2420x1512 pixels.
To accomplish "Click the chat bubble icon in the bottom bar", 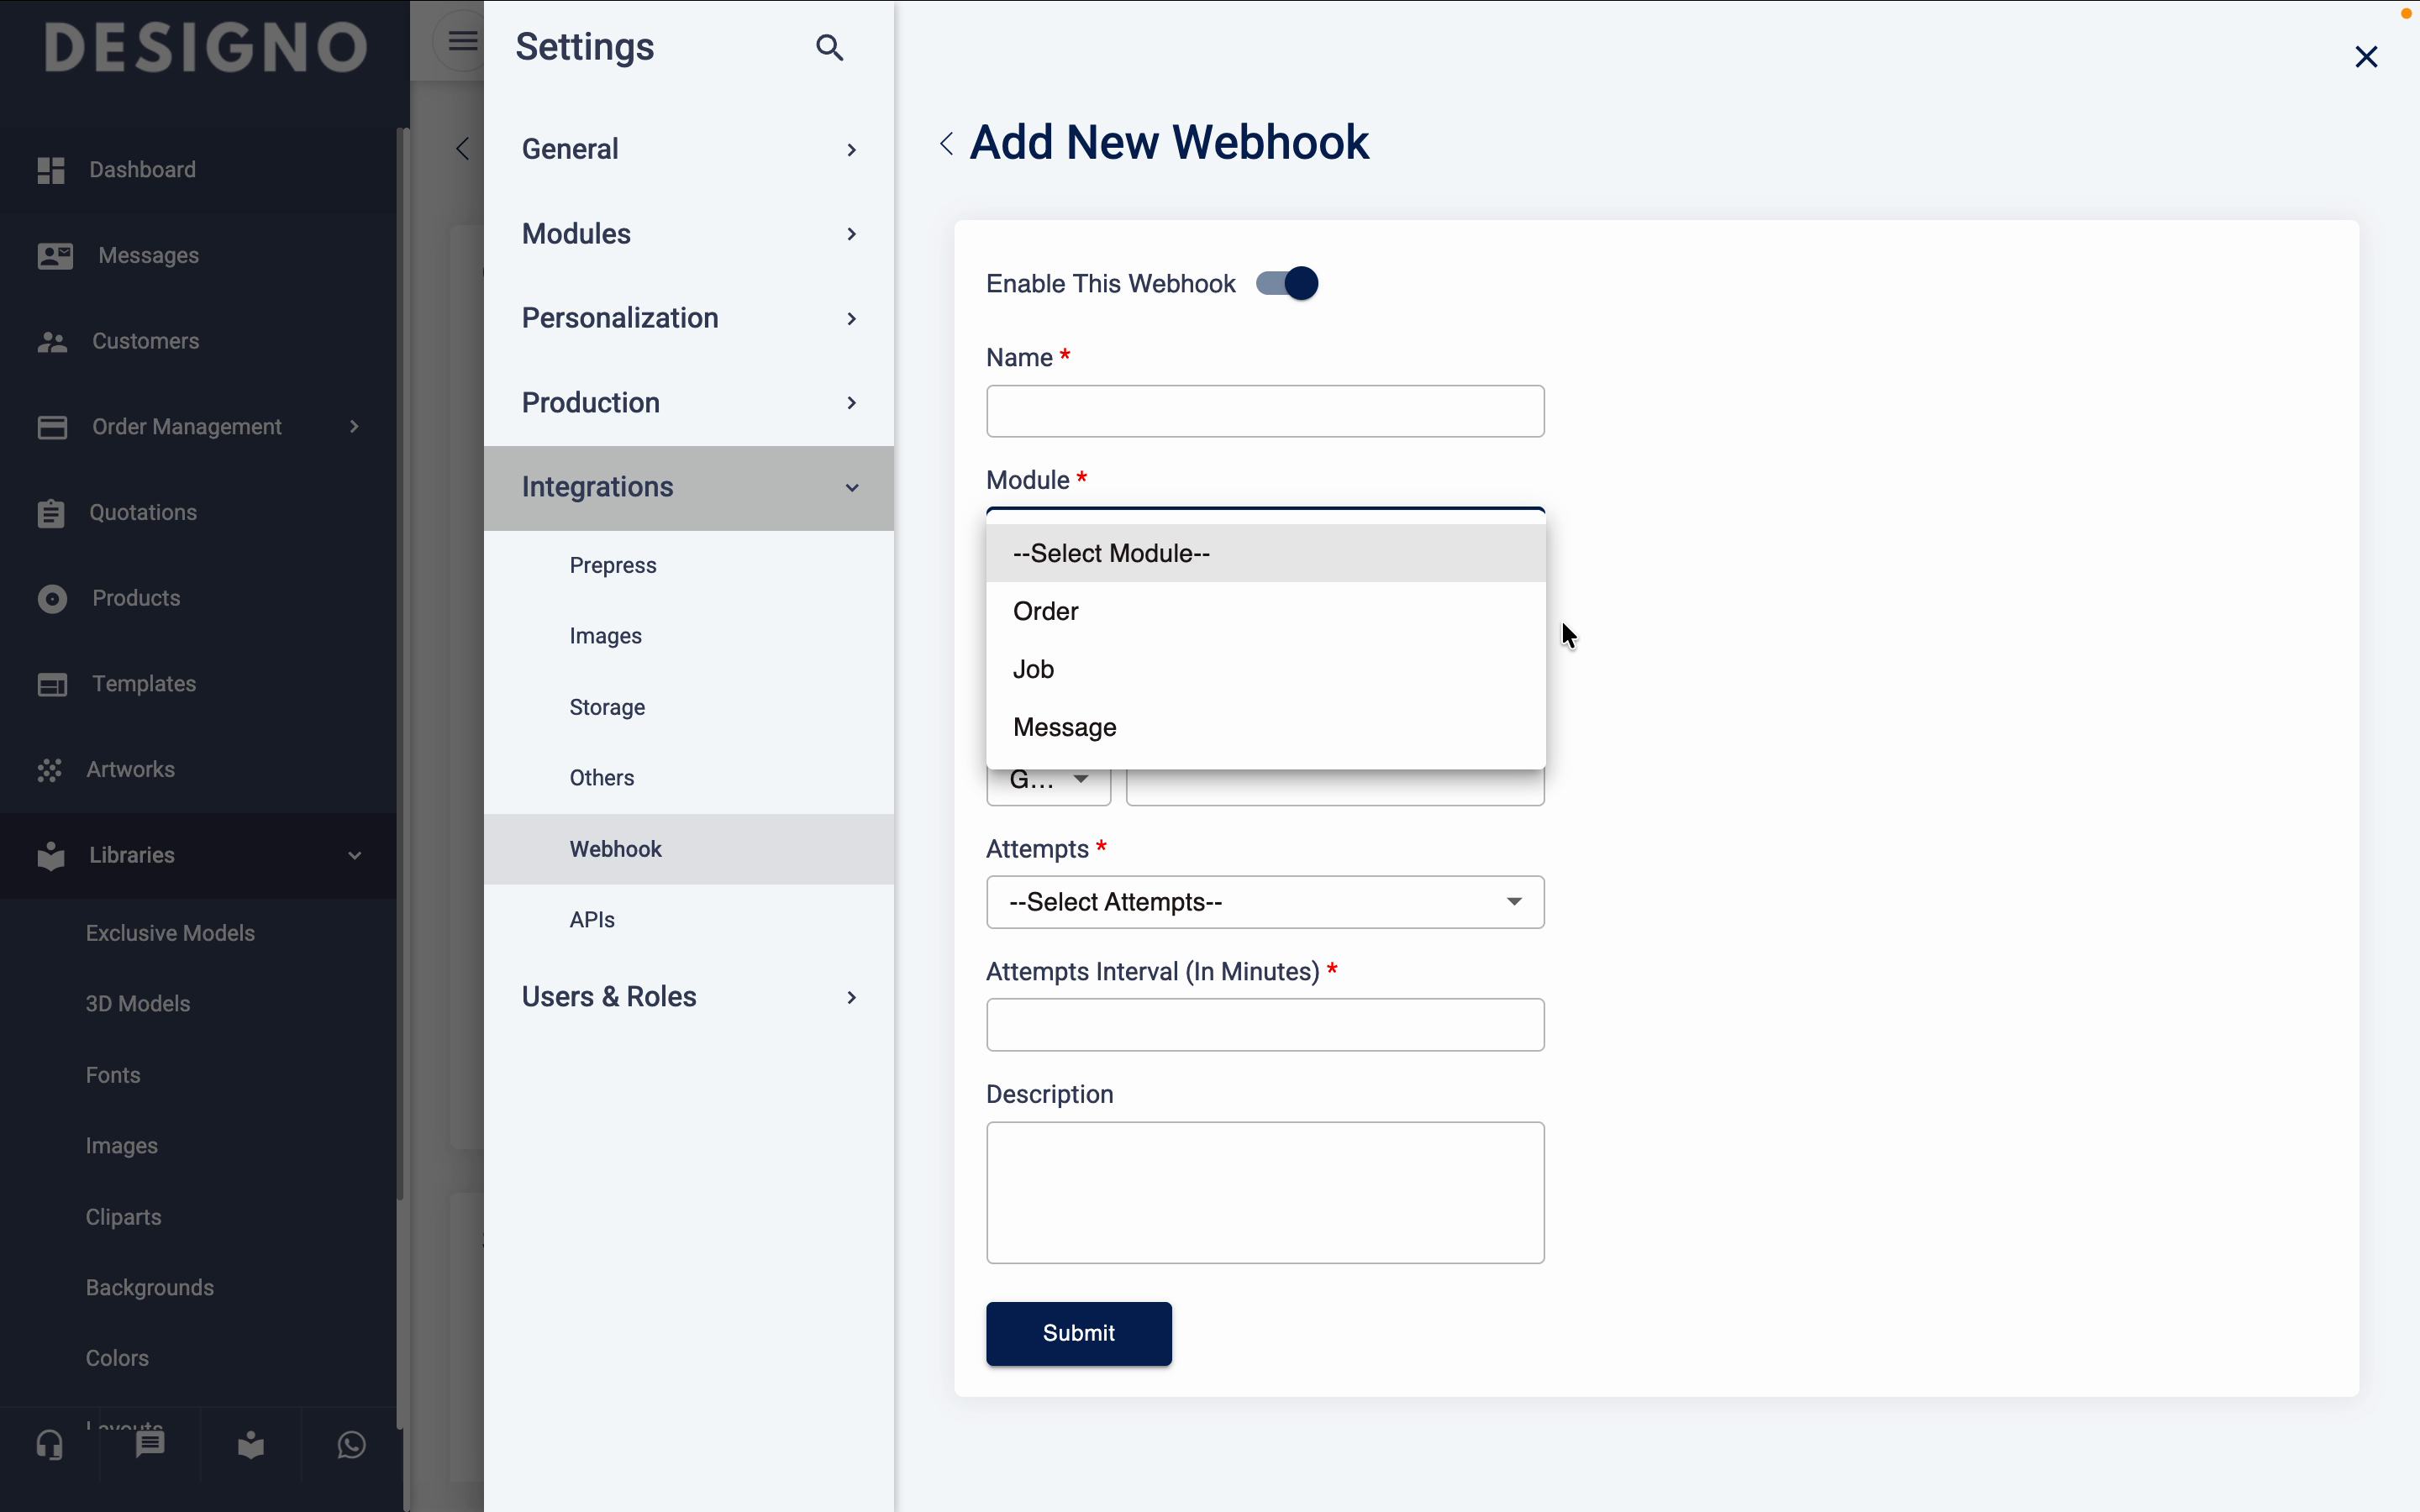I will (150, 1444).
